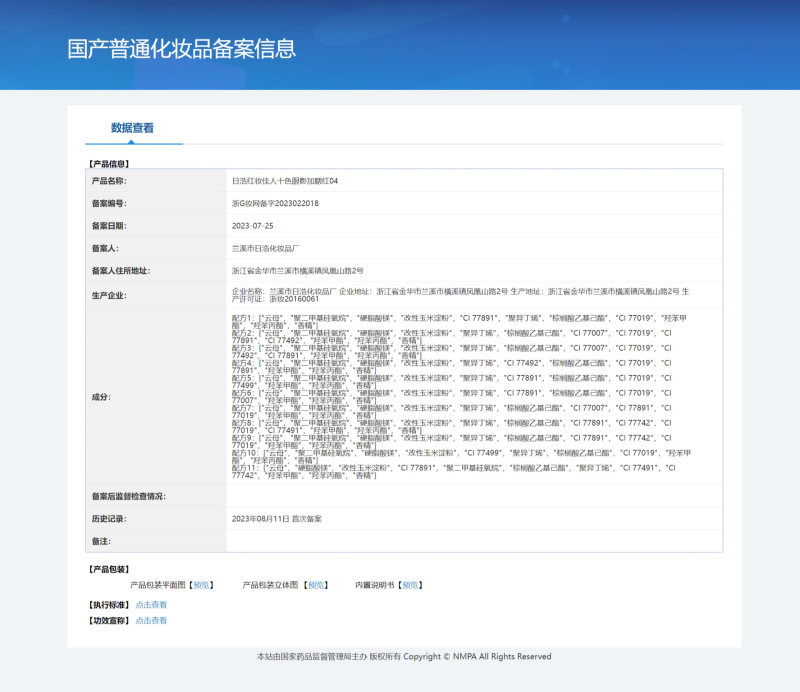This screenshot has width=800, height=692.
Task: Click the NMPA copyright footer text
Action: coord(404,656)
